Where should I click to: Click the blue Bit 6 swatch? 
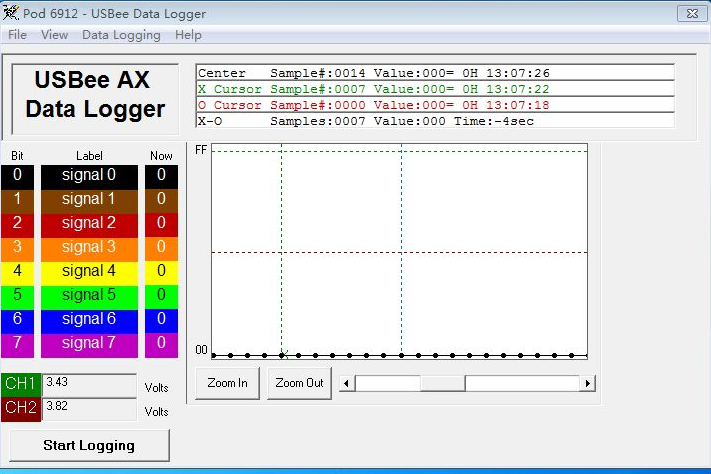click(17, 321)
